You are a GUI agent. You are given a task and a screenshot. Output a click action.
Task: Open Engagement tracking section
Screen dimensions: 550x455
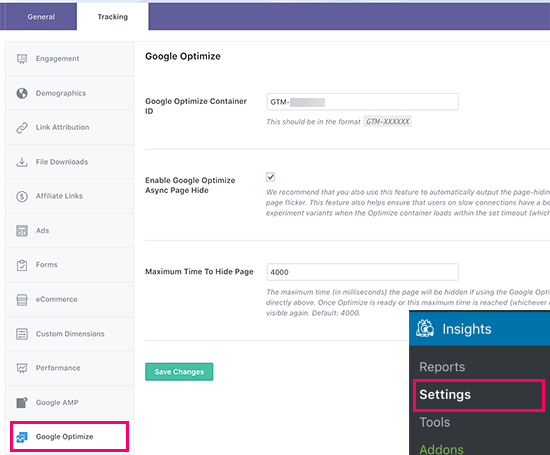[x=69, y=59]
